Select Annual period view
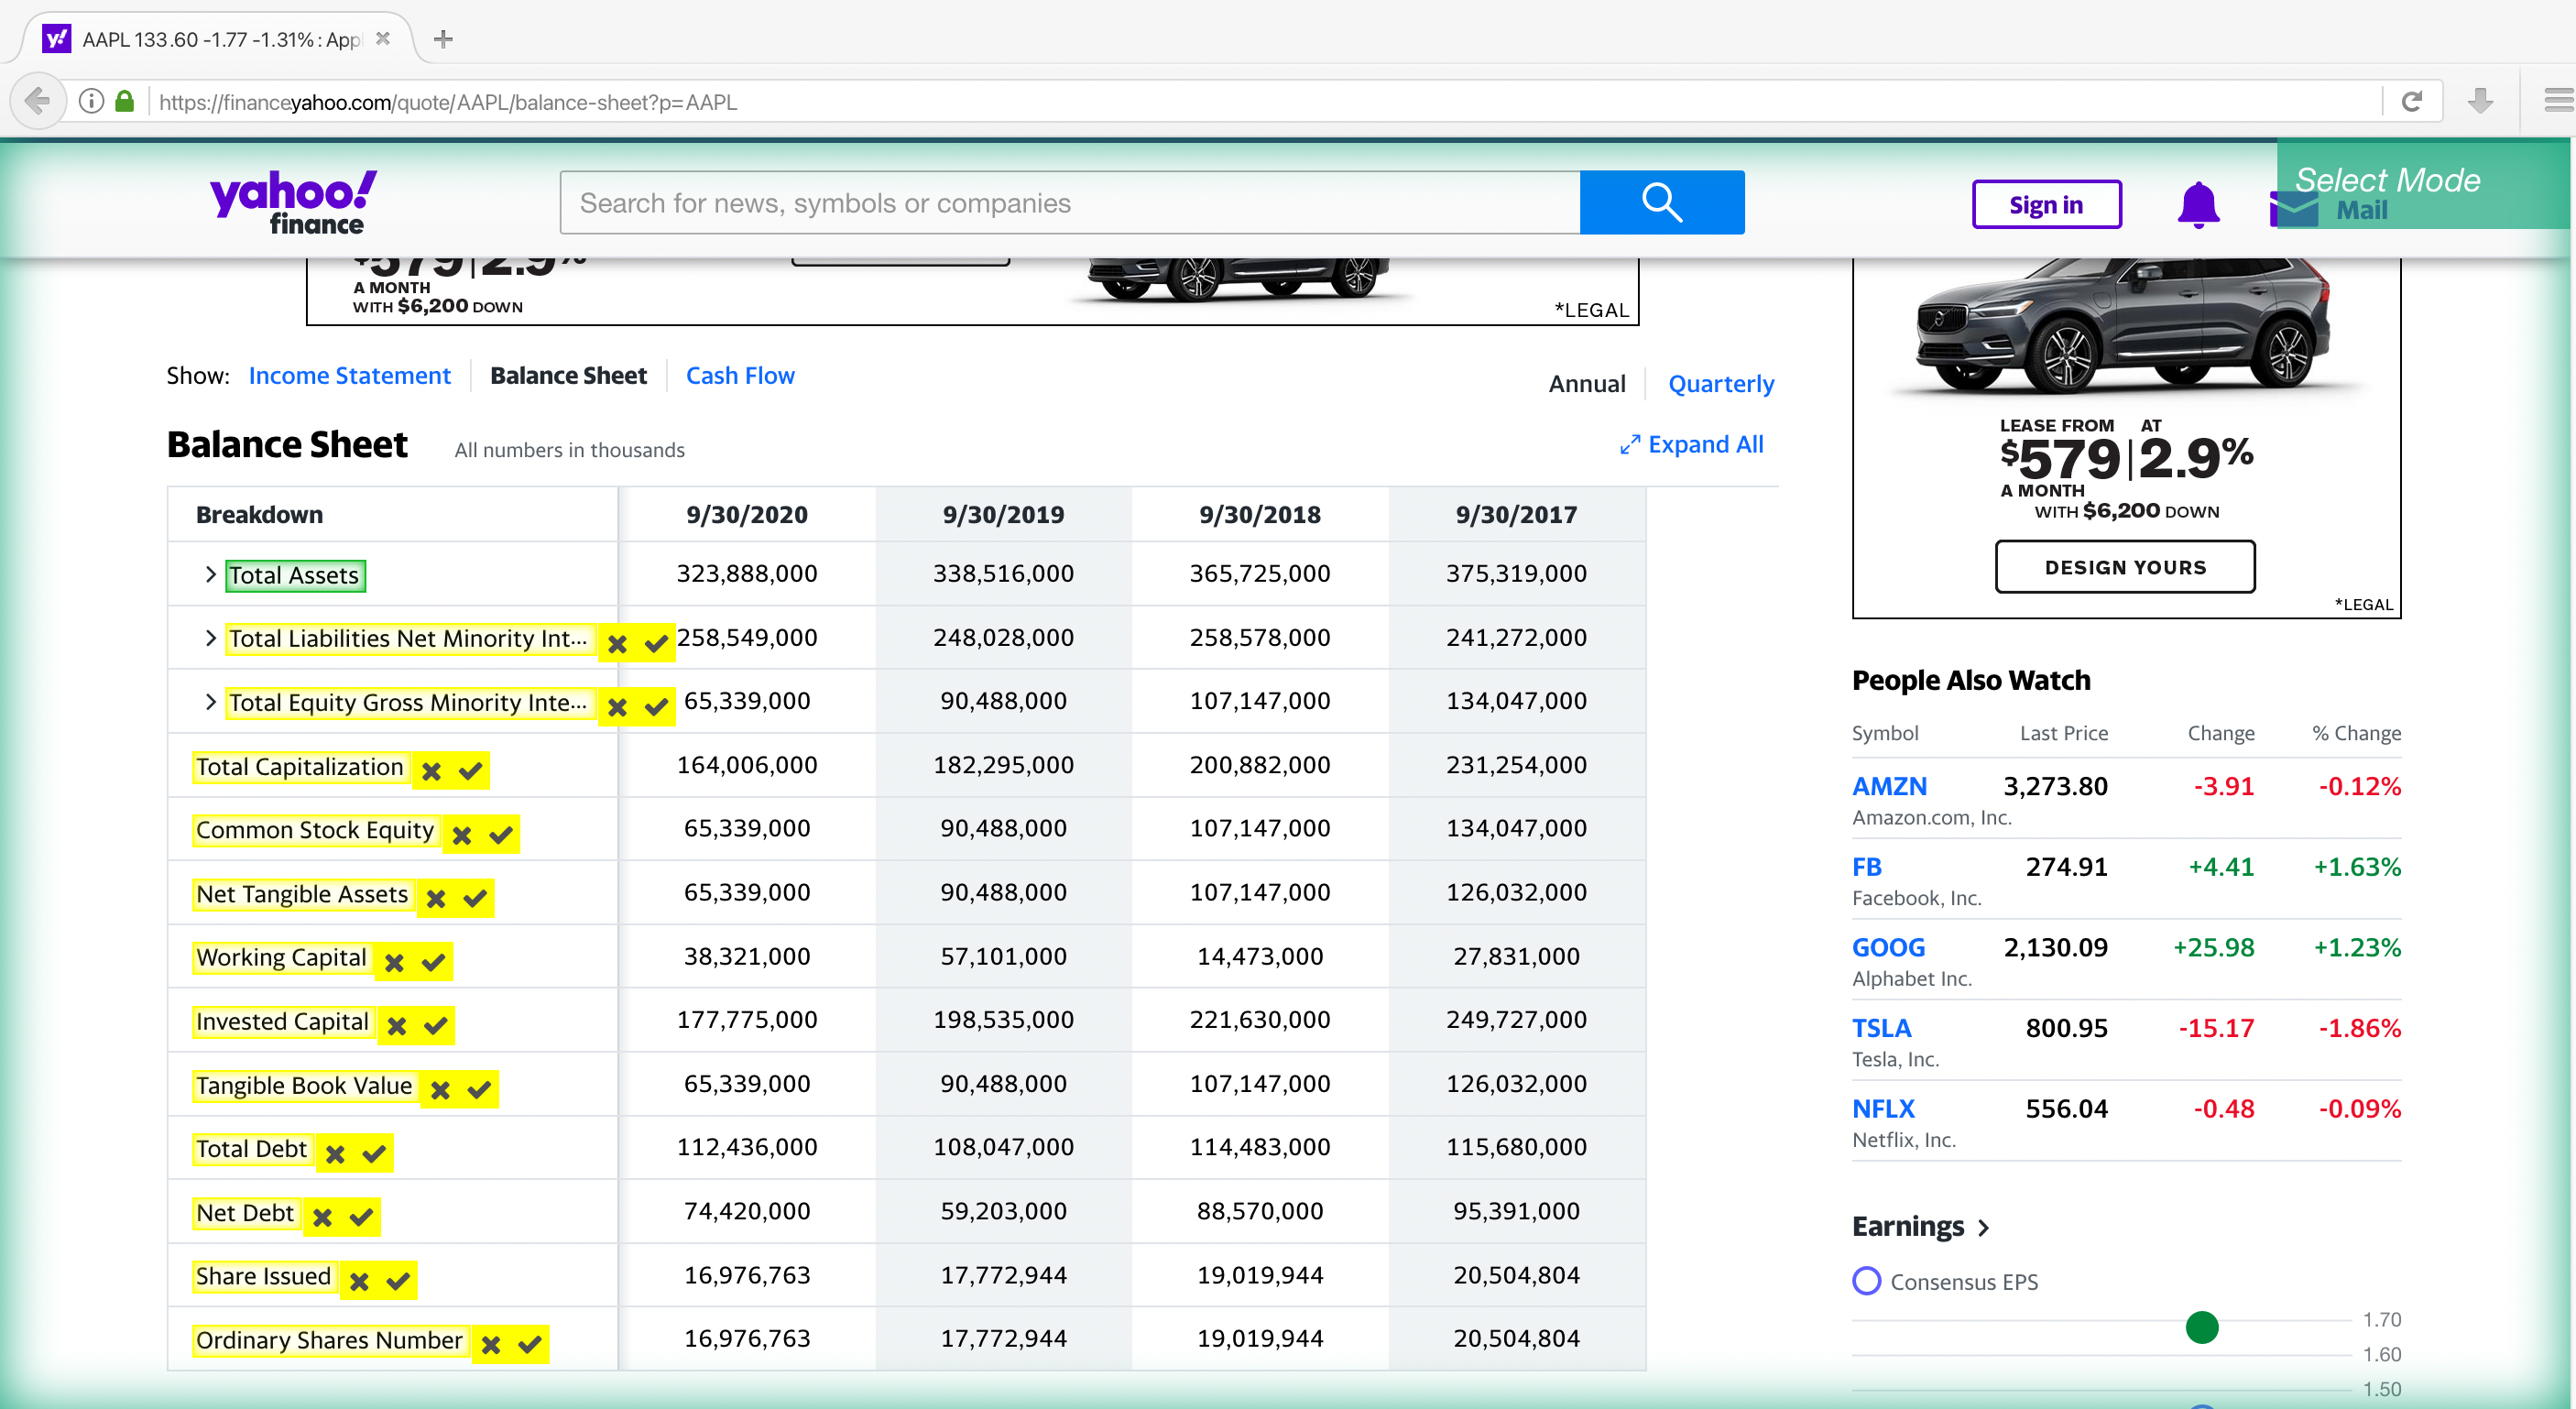Image resolution: width=2576 pixels, height=1409 pixels. [1587, 383]
